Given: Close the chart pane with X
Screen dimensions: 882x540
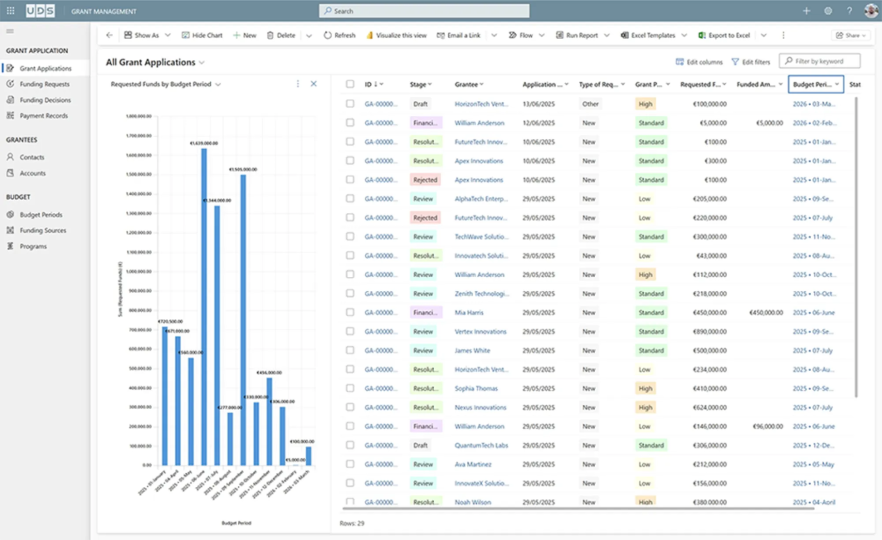Looking at the screenshot, I should tap(313, 84).
